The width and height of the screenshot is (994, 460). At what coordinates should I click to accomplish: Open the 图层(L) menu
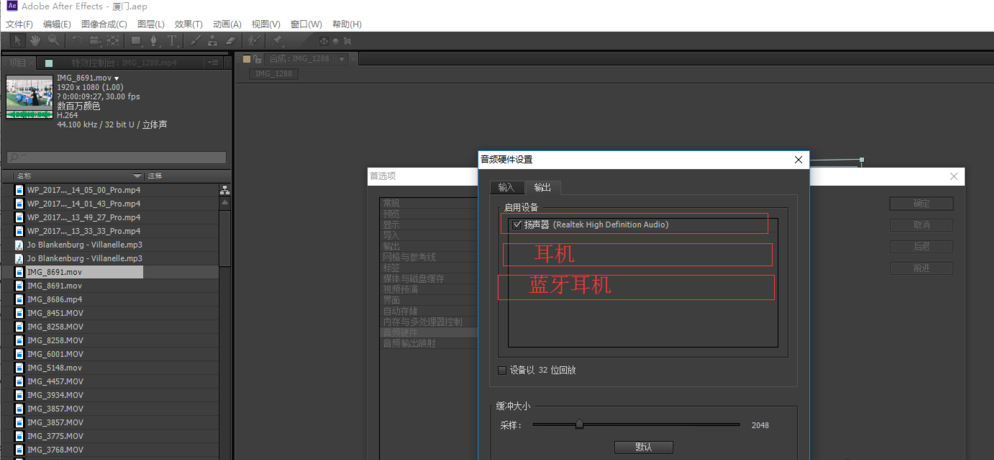(x=151, y=24)
